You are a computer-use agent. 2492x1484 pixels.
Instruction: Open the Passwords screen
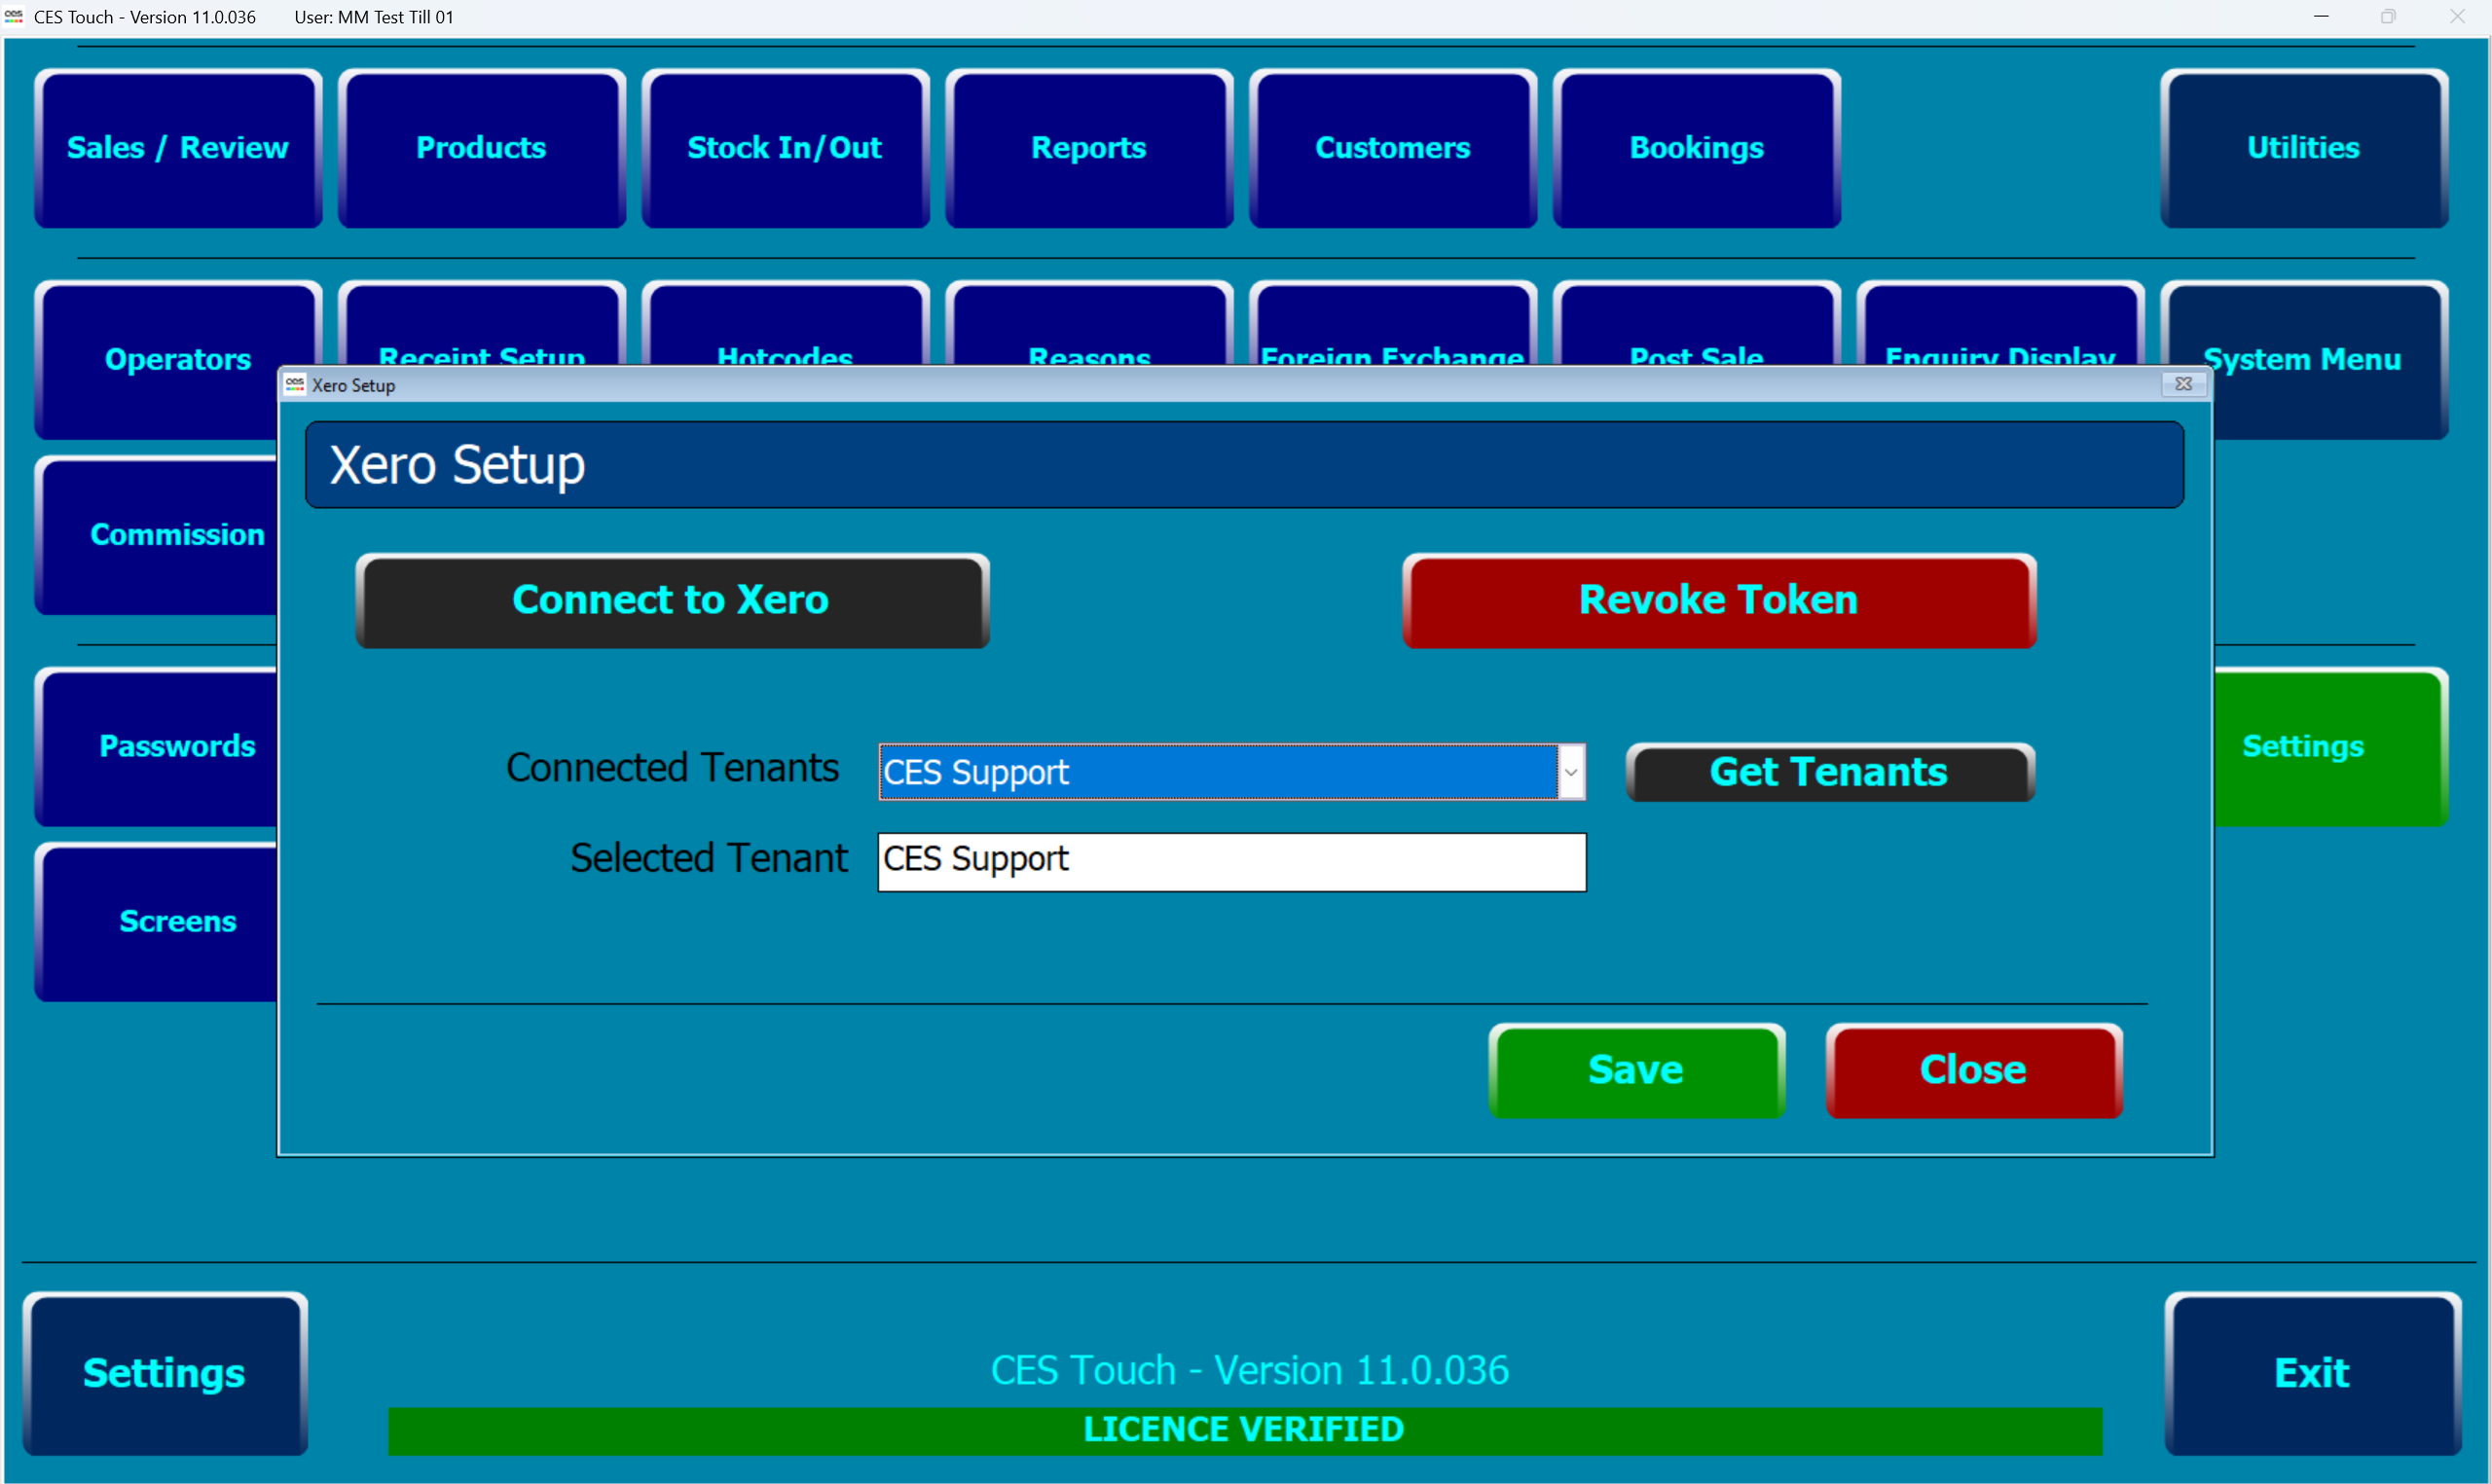coord(177,745)
